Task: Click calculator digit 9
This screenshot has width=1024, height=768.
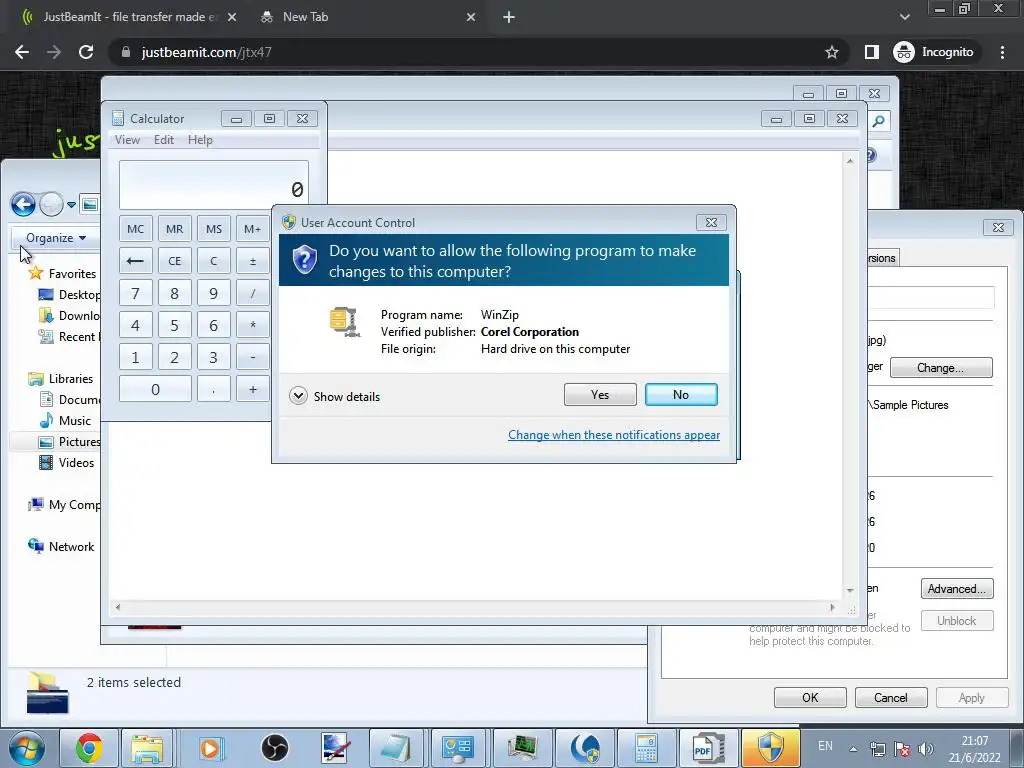Action: [x=214, y=293]
